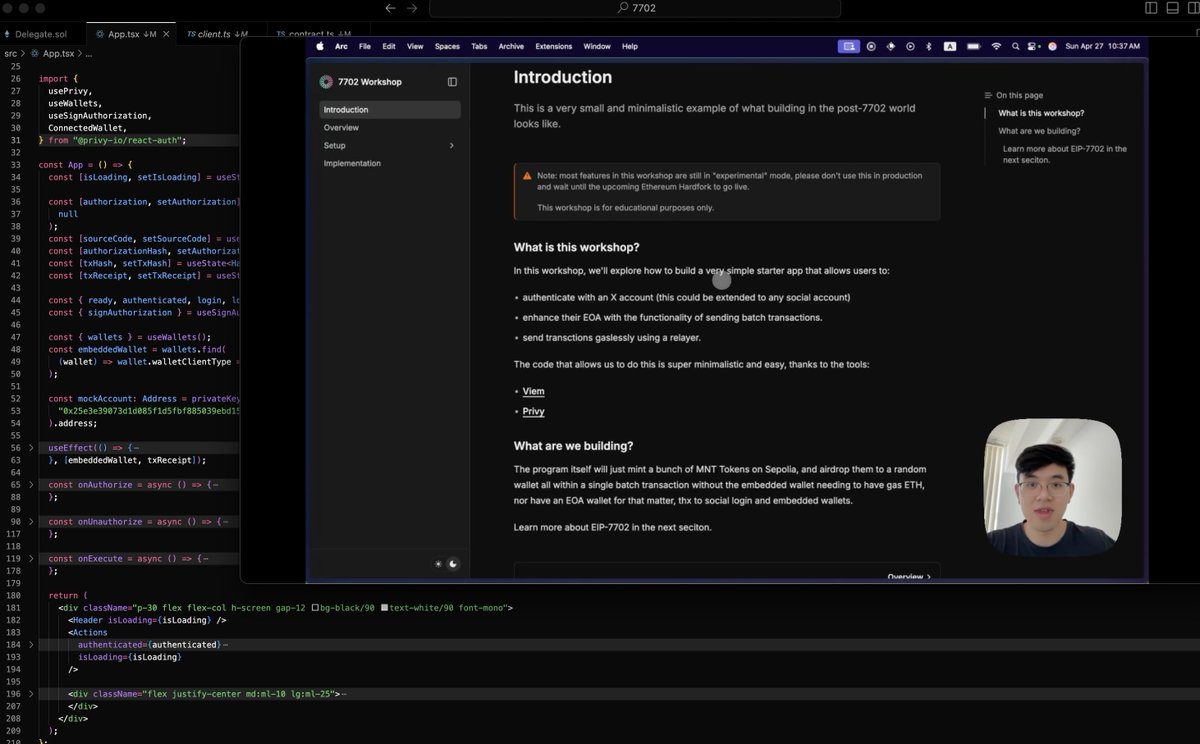Go forward with editor's right arrow
Screen dimensions: 1200x744
tap(413, 8)
